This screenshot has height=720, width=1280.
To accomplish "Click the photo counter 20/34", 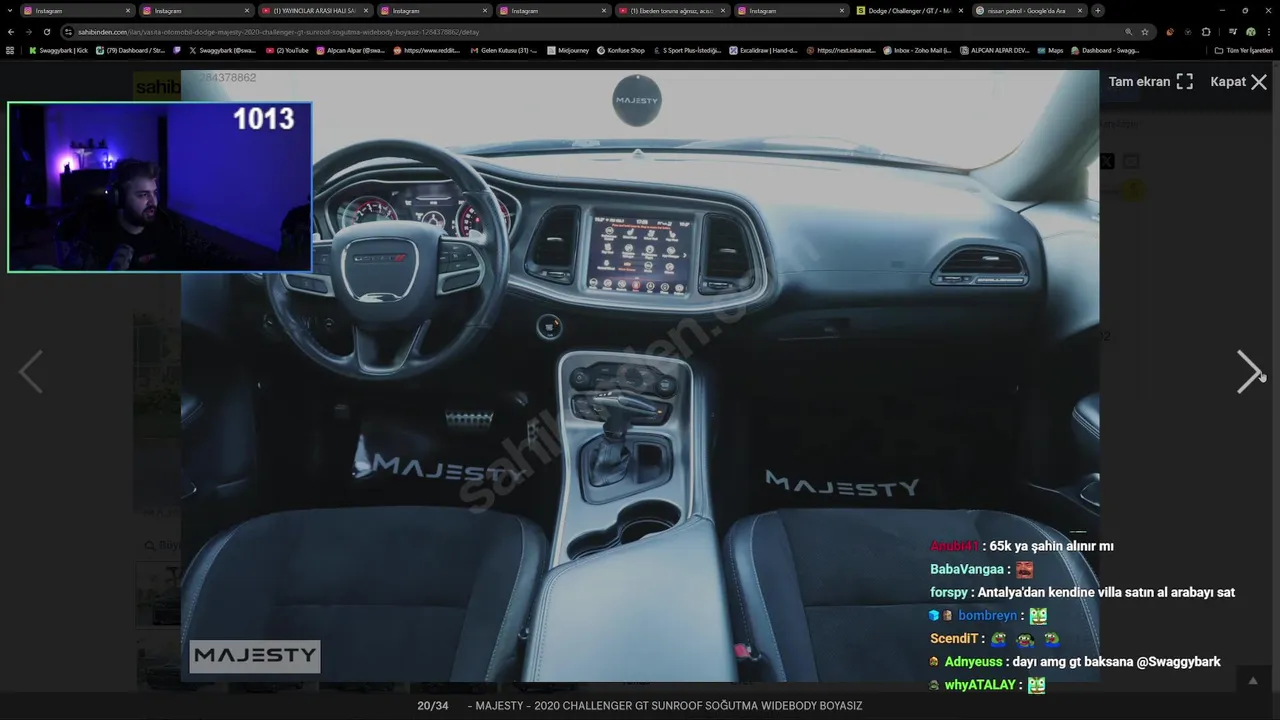I will point(433,706).
